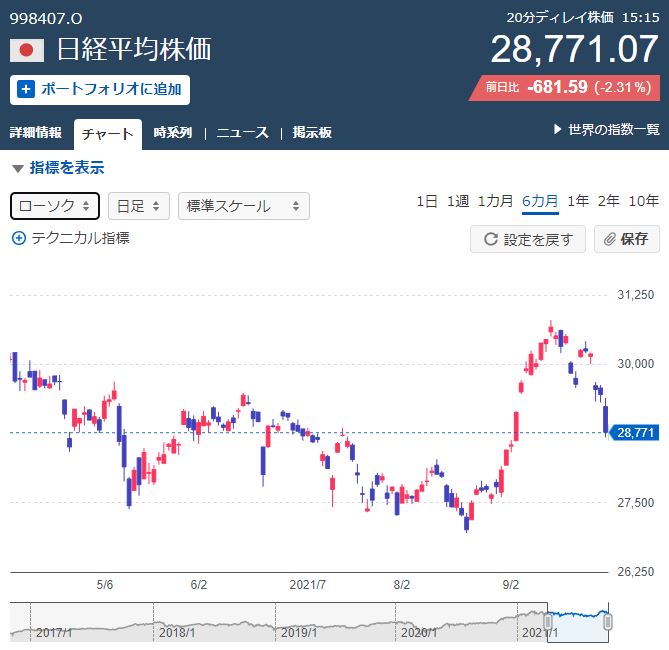
Task: Click plus icon on ポートフォリオに追加
Action: pos(26,89)
